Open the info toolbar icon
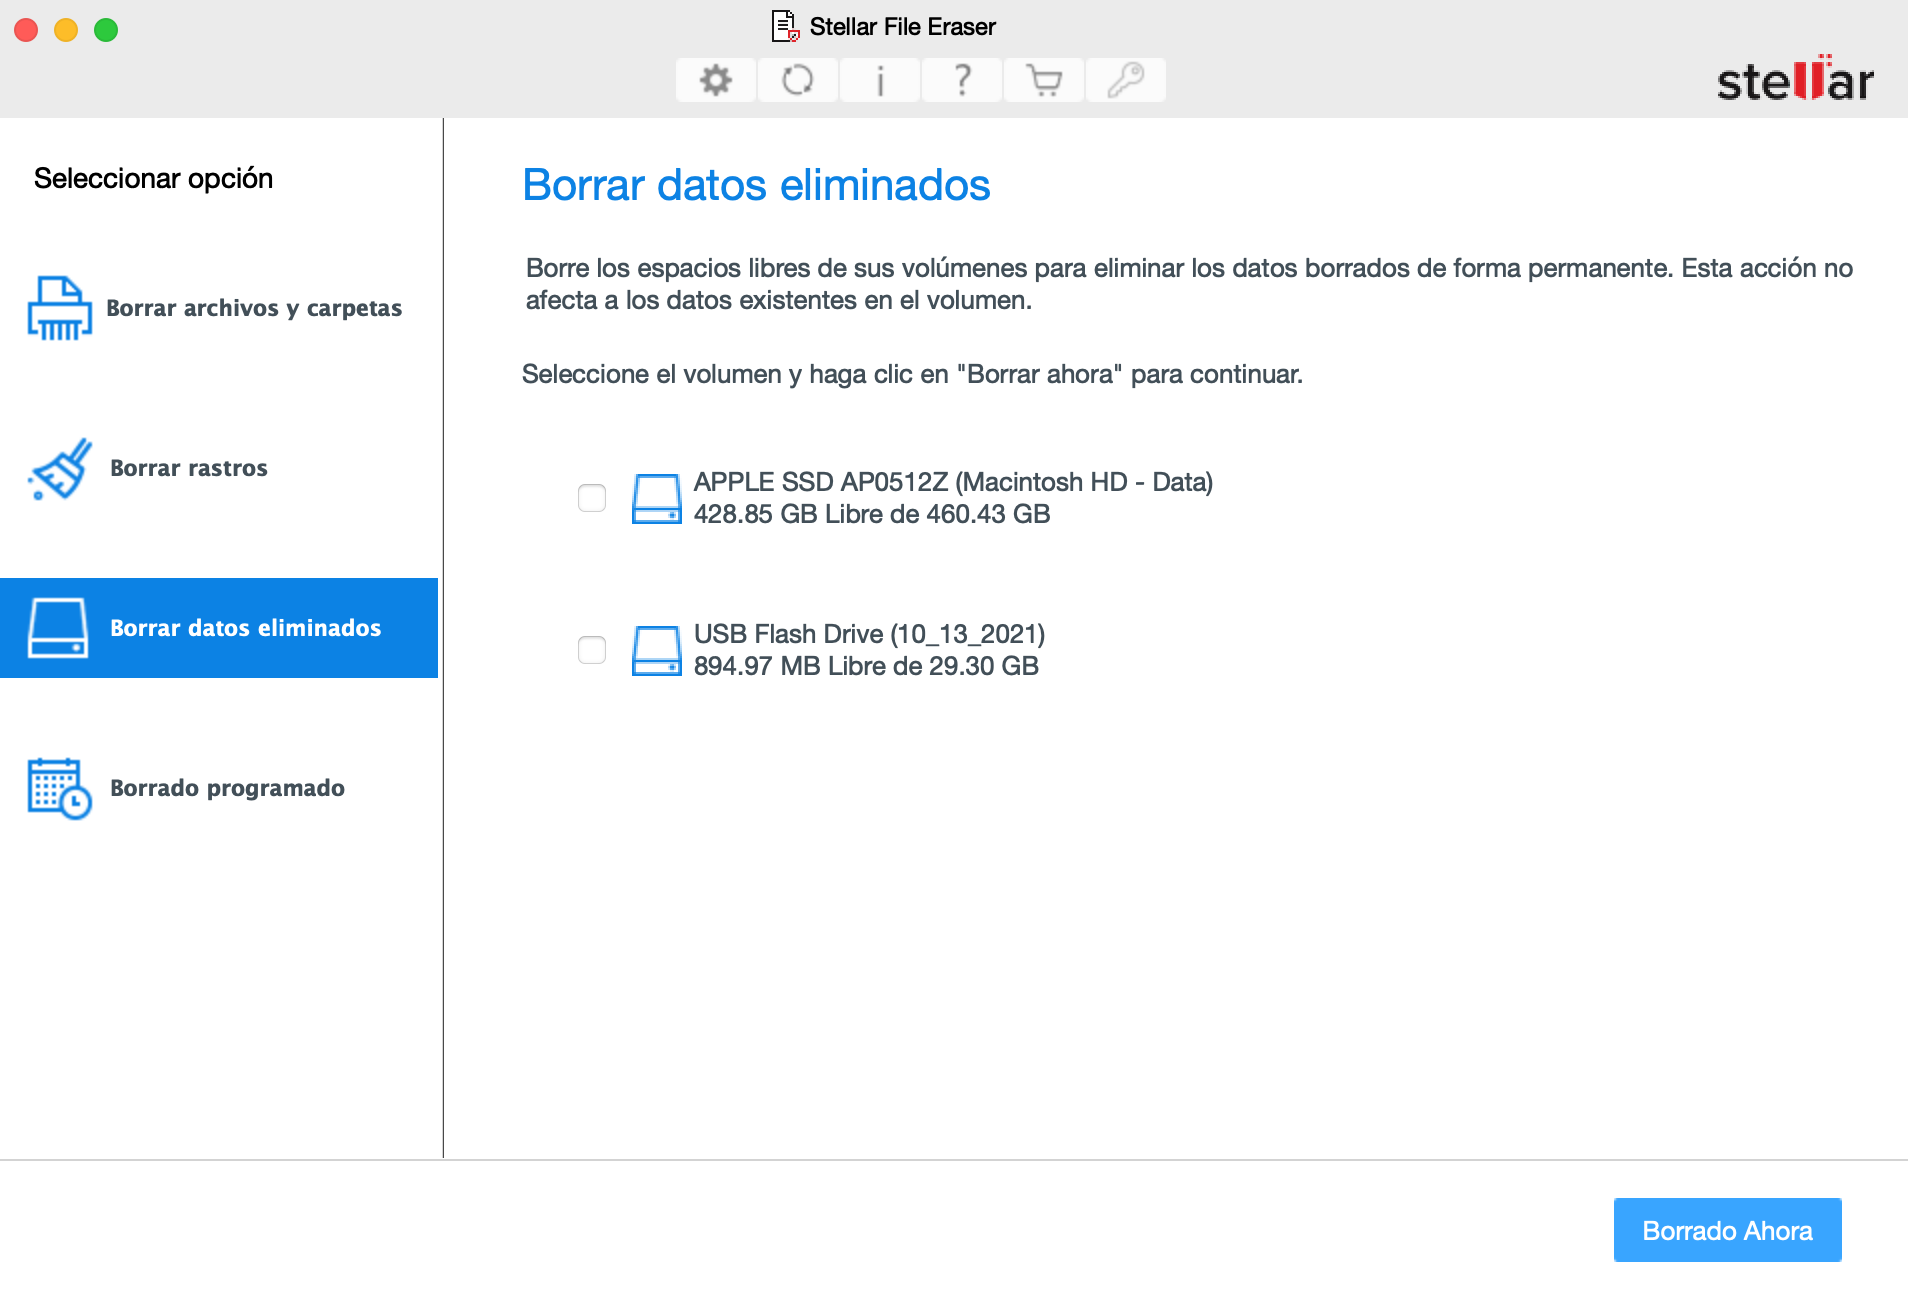This screenshot has width=1908, height=1294. tap(880, 80)
